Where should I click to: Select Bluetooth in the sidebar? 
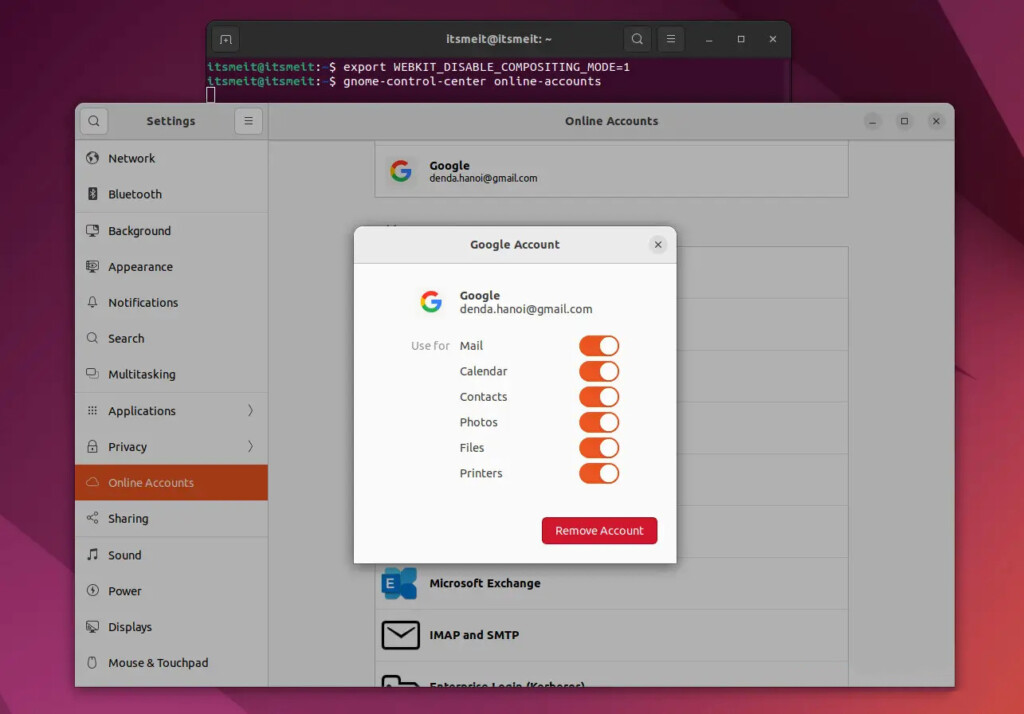tap(134, 194)
